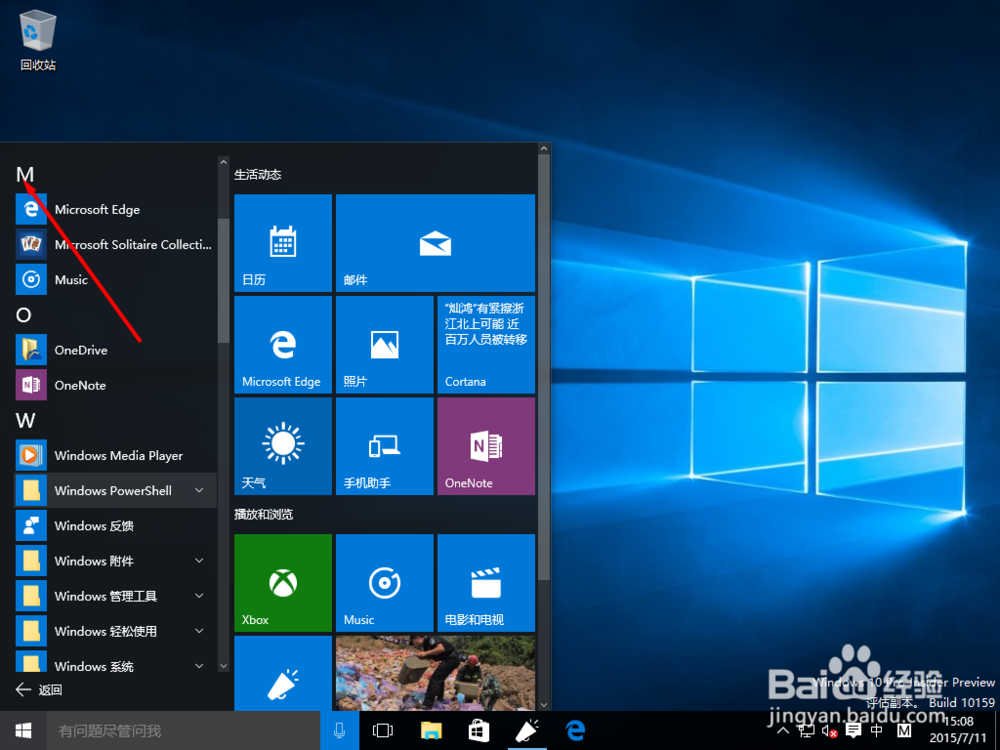Image resolution: width=1000 pixels, height=750 pixels.
Task: Open the Music tile under 播放和浏览
Action: [x=385, y=583]
